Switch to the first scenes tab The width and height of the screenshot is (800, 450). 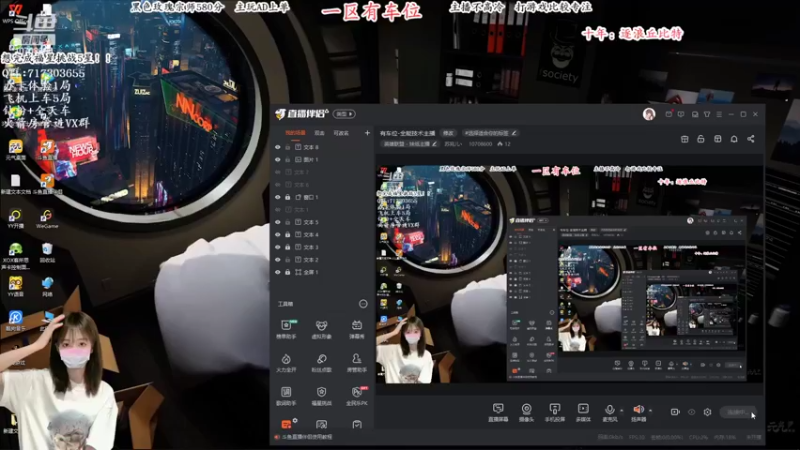click(295, 133)
